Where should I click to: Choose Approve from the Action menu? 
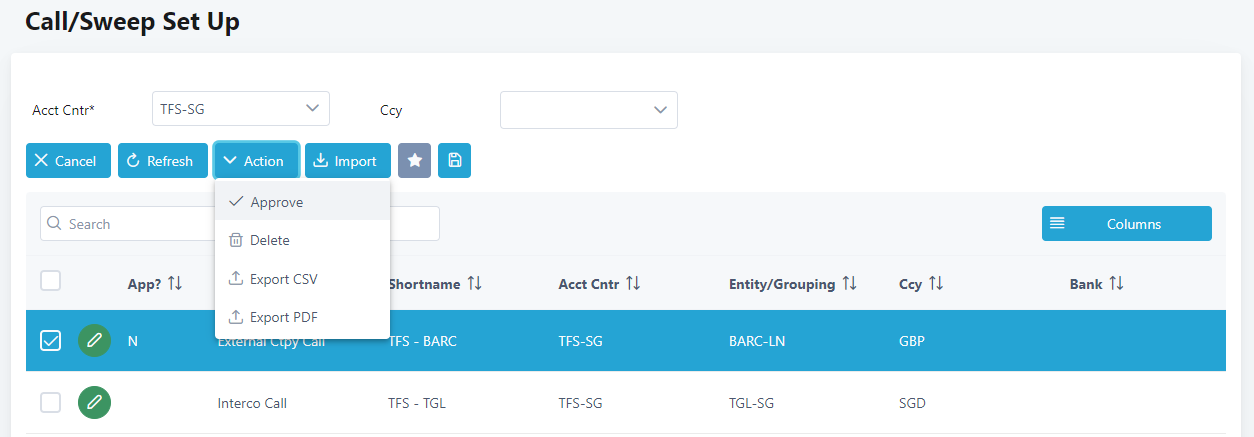[276, 202]
